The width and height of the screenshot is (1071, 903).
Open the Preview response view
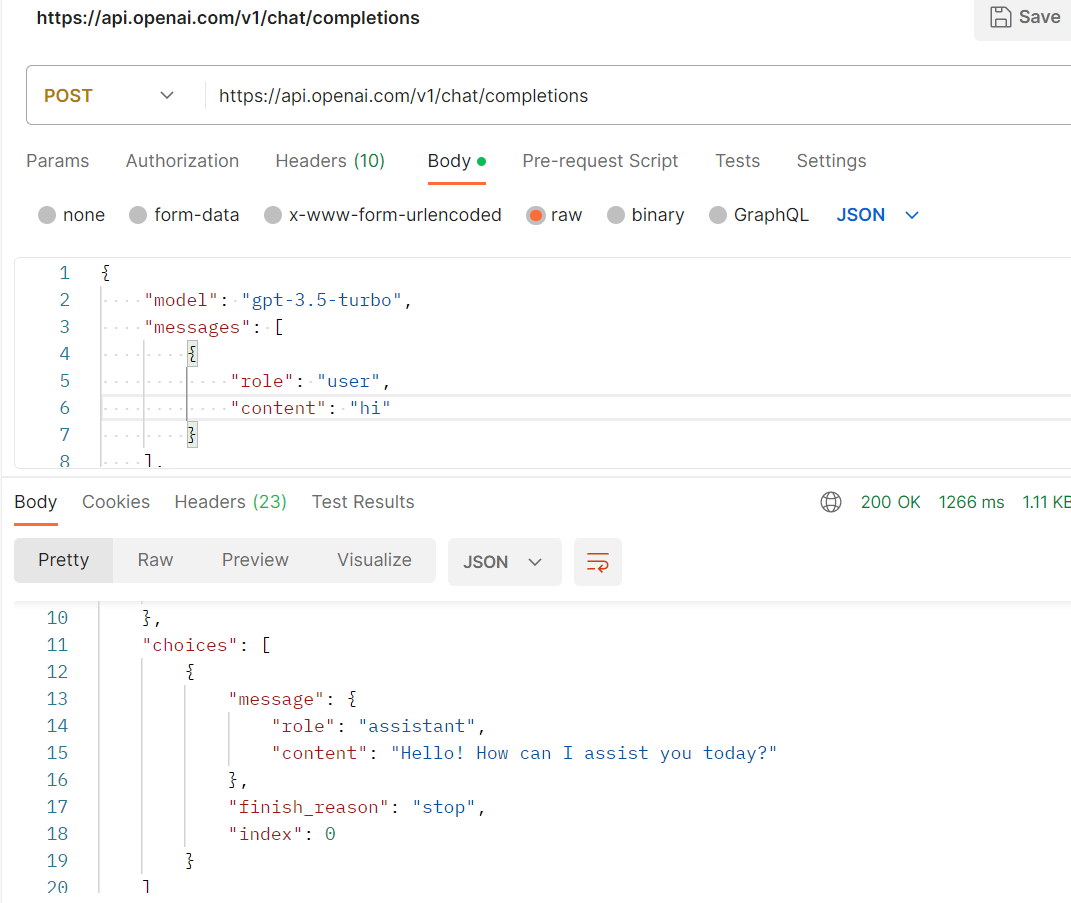tap(255, 560)
